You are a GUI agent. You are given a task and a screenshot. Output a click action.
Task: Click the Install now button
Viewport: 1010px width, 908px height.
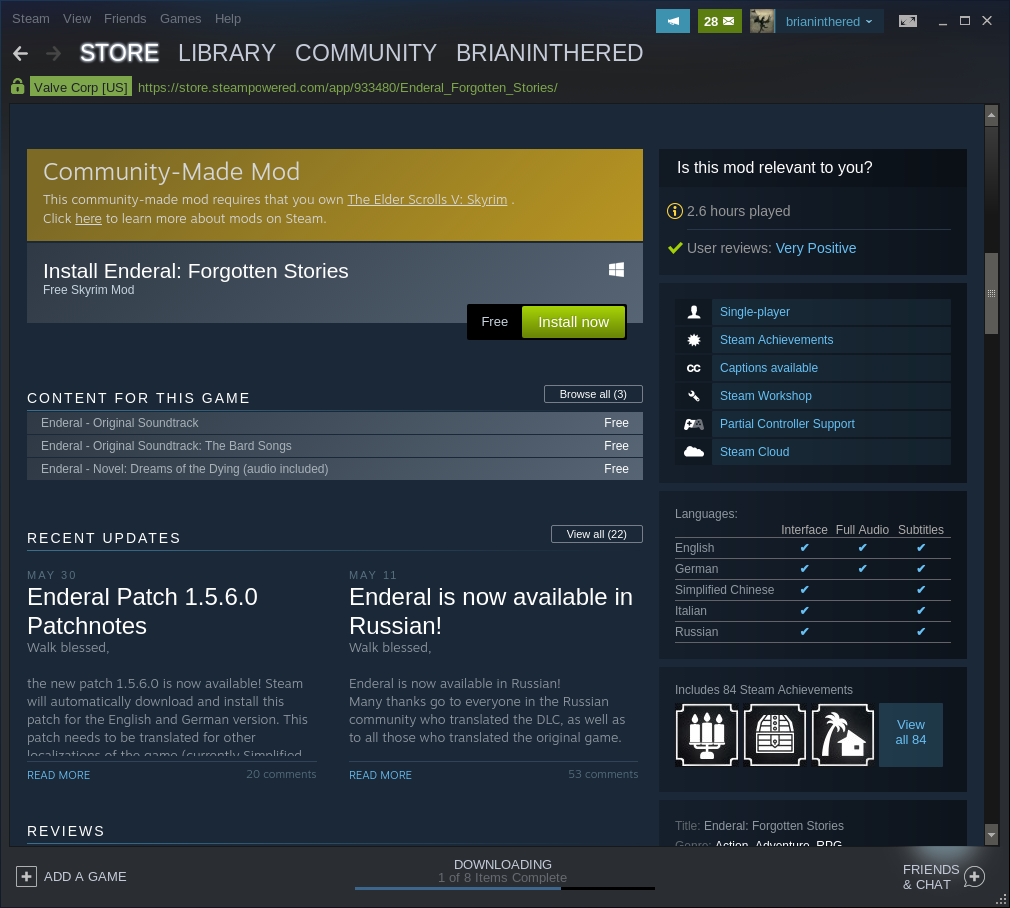pos(573,322)
